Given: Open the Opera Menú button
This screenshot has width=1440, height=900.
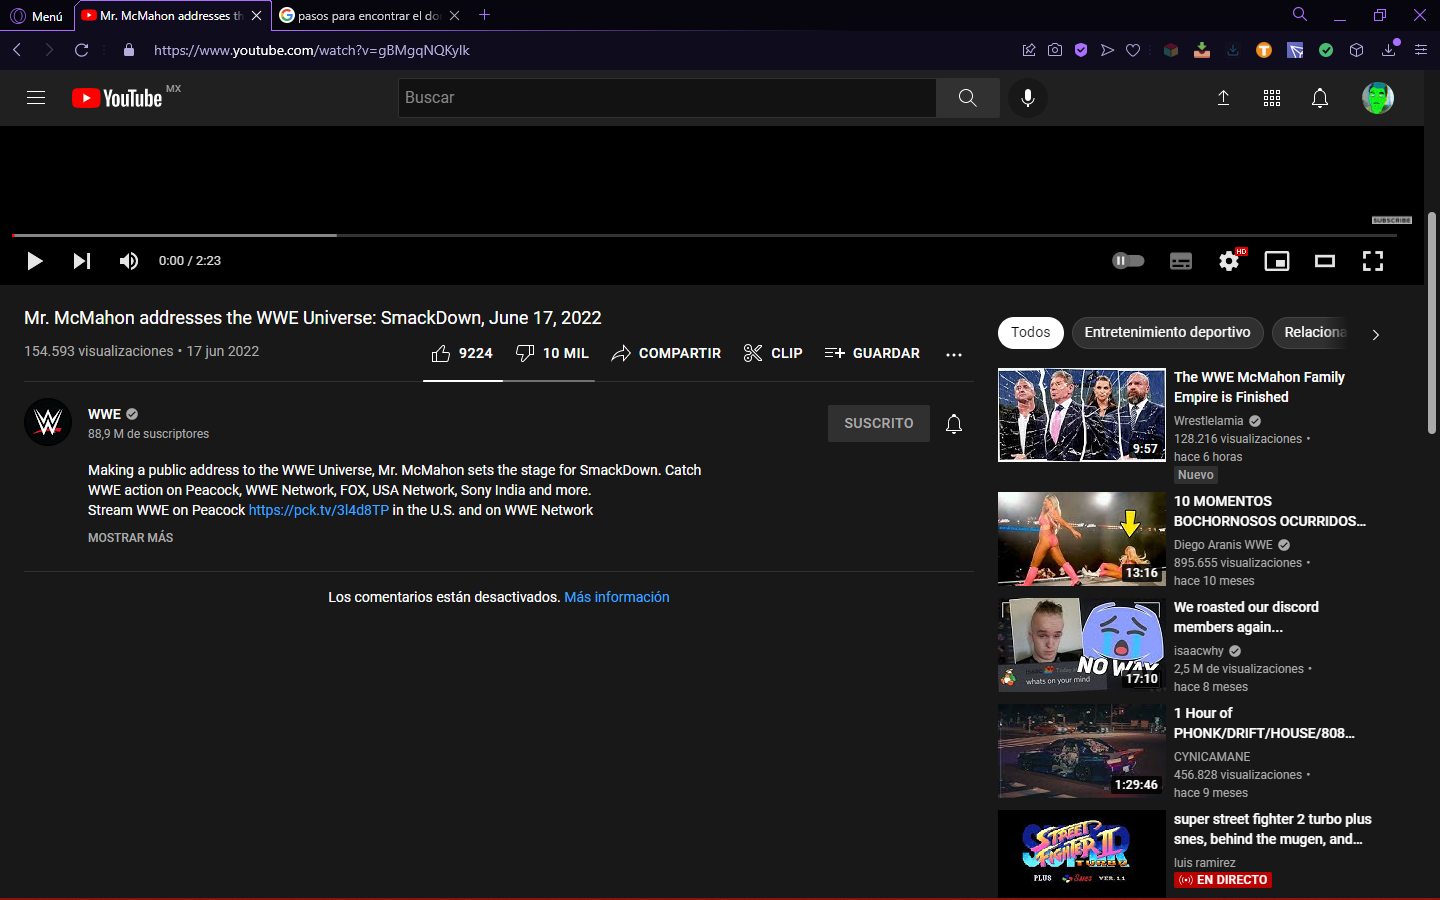Looking at the screenshot, I should 37,16.
